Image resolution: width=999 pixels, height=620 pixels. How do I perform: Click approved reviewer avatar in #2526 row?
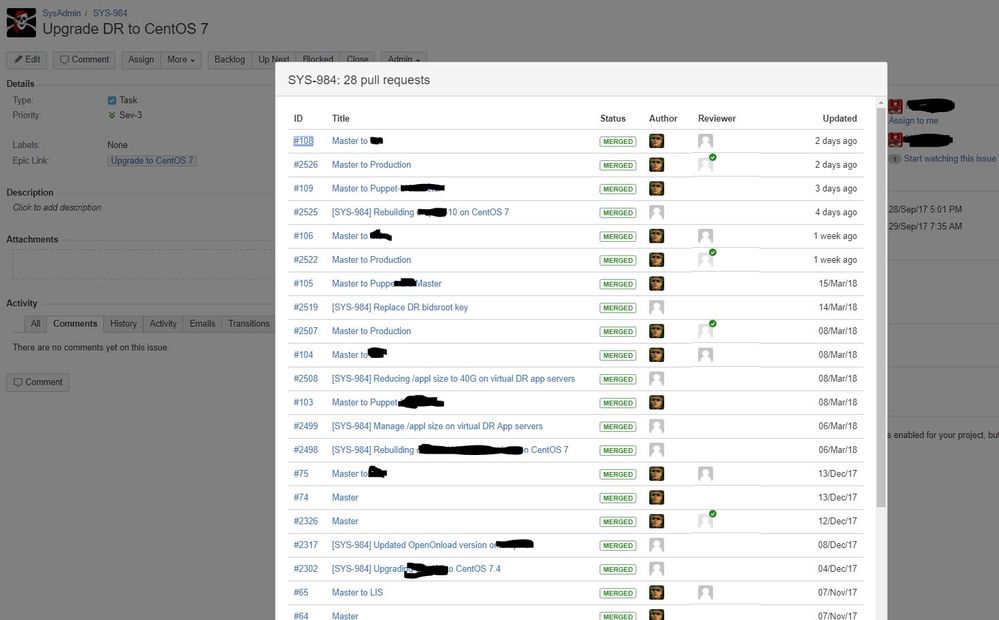pos(706,164)
